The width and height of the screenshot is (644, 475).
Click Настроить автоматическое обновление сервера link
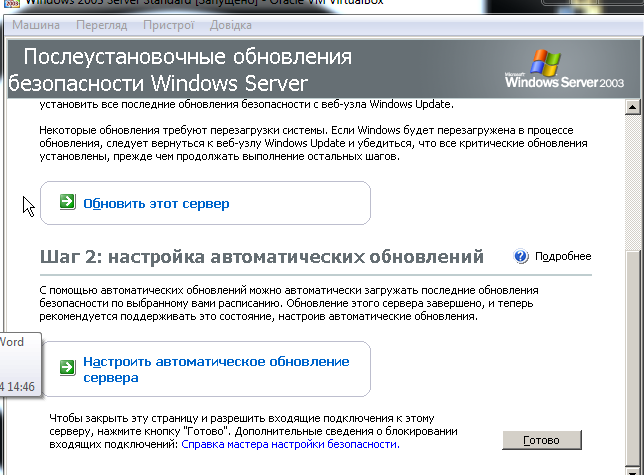tap(216, 369)
